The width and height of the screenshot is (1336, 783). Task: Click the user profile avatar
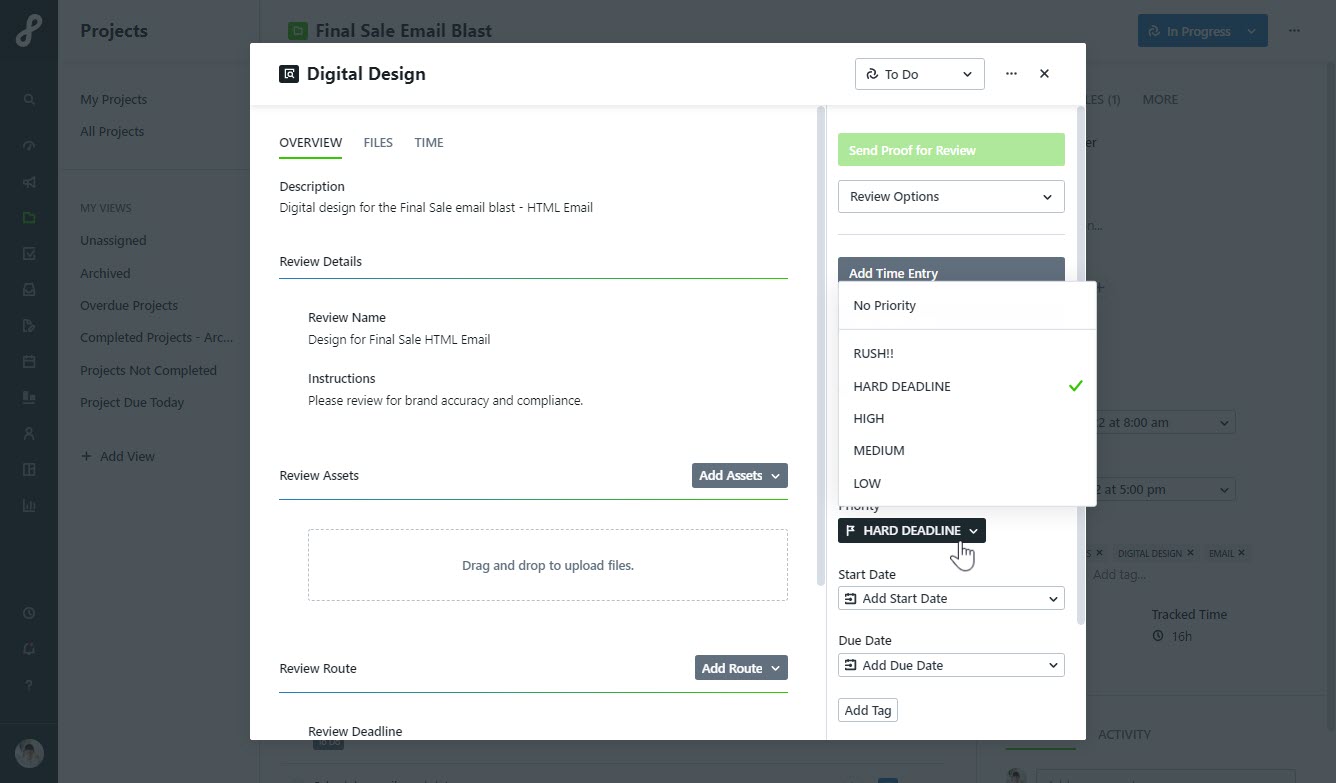[29, 753]
